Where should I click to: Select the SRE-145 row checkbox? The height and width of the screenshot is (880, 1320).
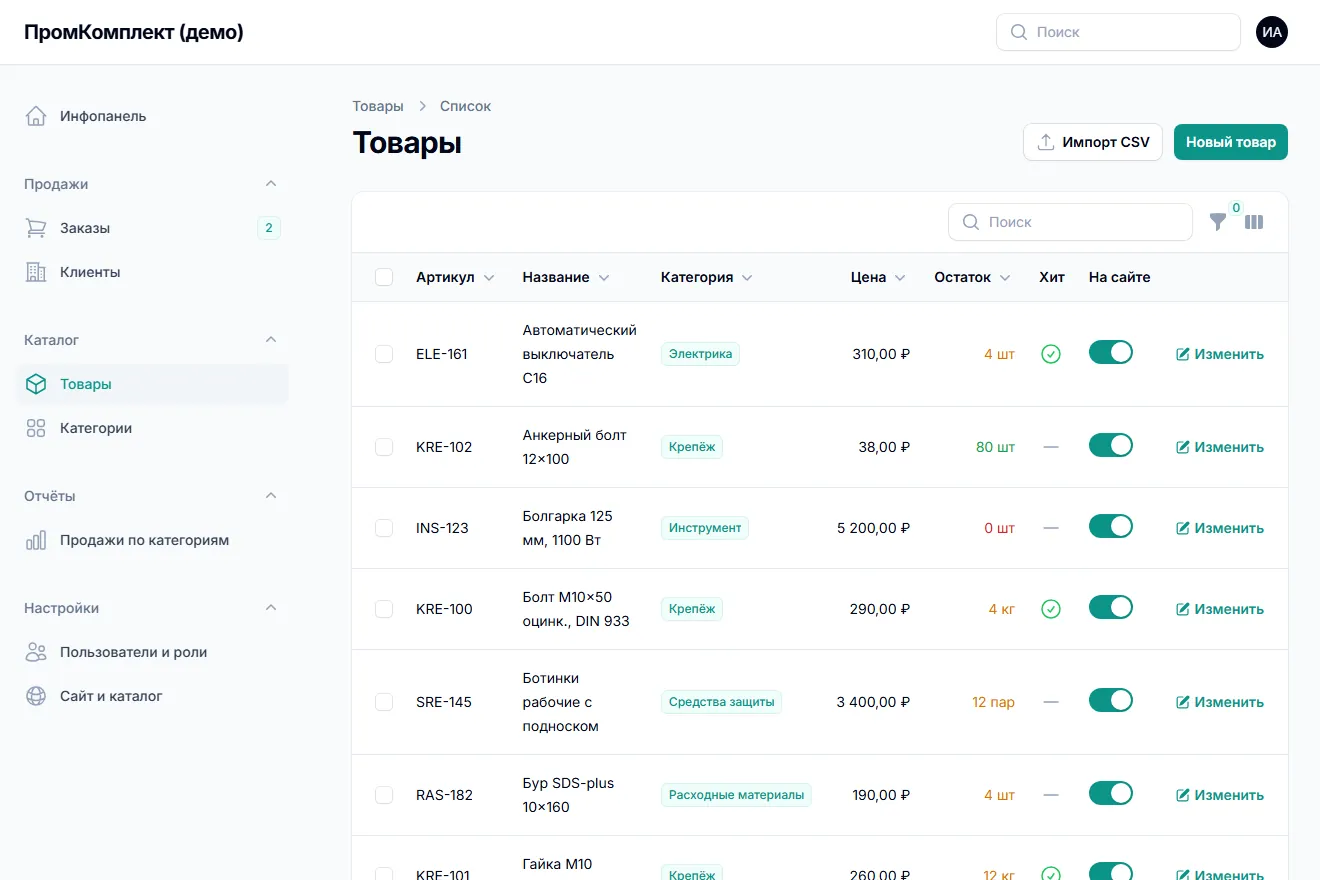coord(384,702)
